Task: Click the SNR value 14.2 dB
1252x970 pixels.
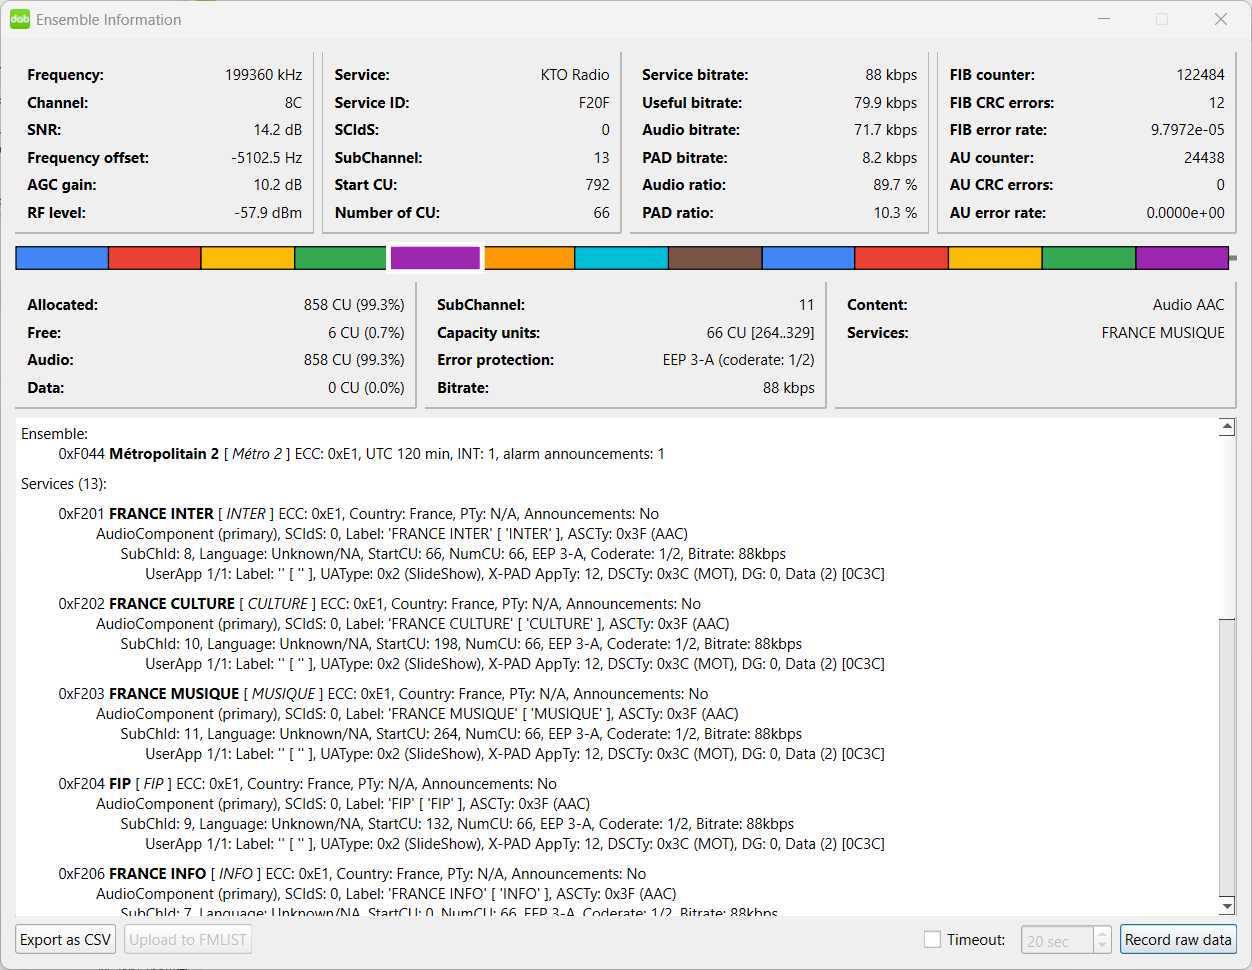Action: pos(278,130)
